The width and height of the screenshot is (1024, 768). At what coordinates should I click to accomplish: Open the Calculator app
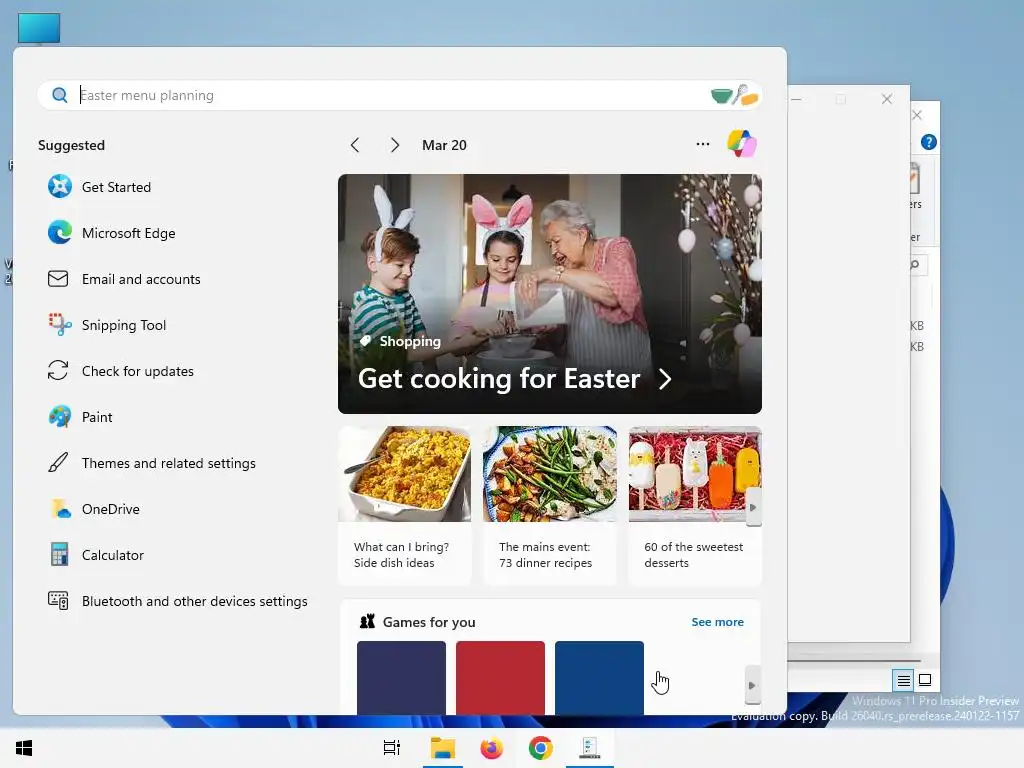click(x=112, y=555)
